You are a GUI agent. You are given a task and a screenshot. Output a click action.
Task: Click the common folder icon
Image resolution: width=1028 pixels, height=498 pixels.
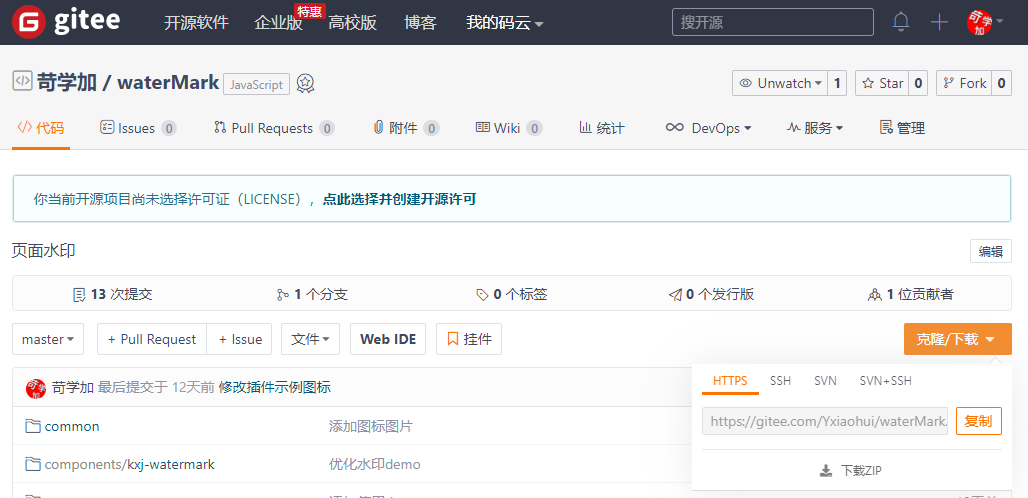[33, 427]
